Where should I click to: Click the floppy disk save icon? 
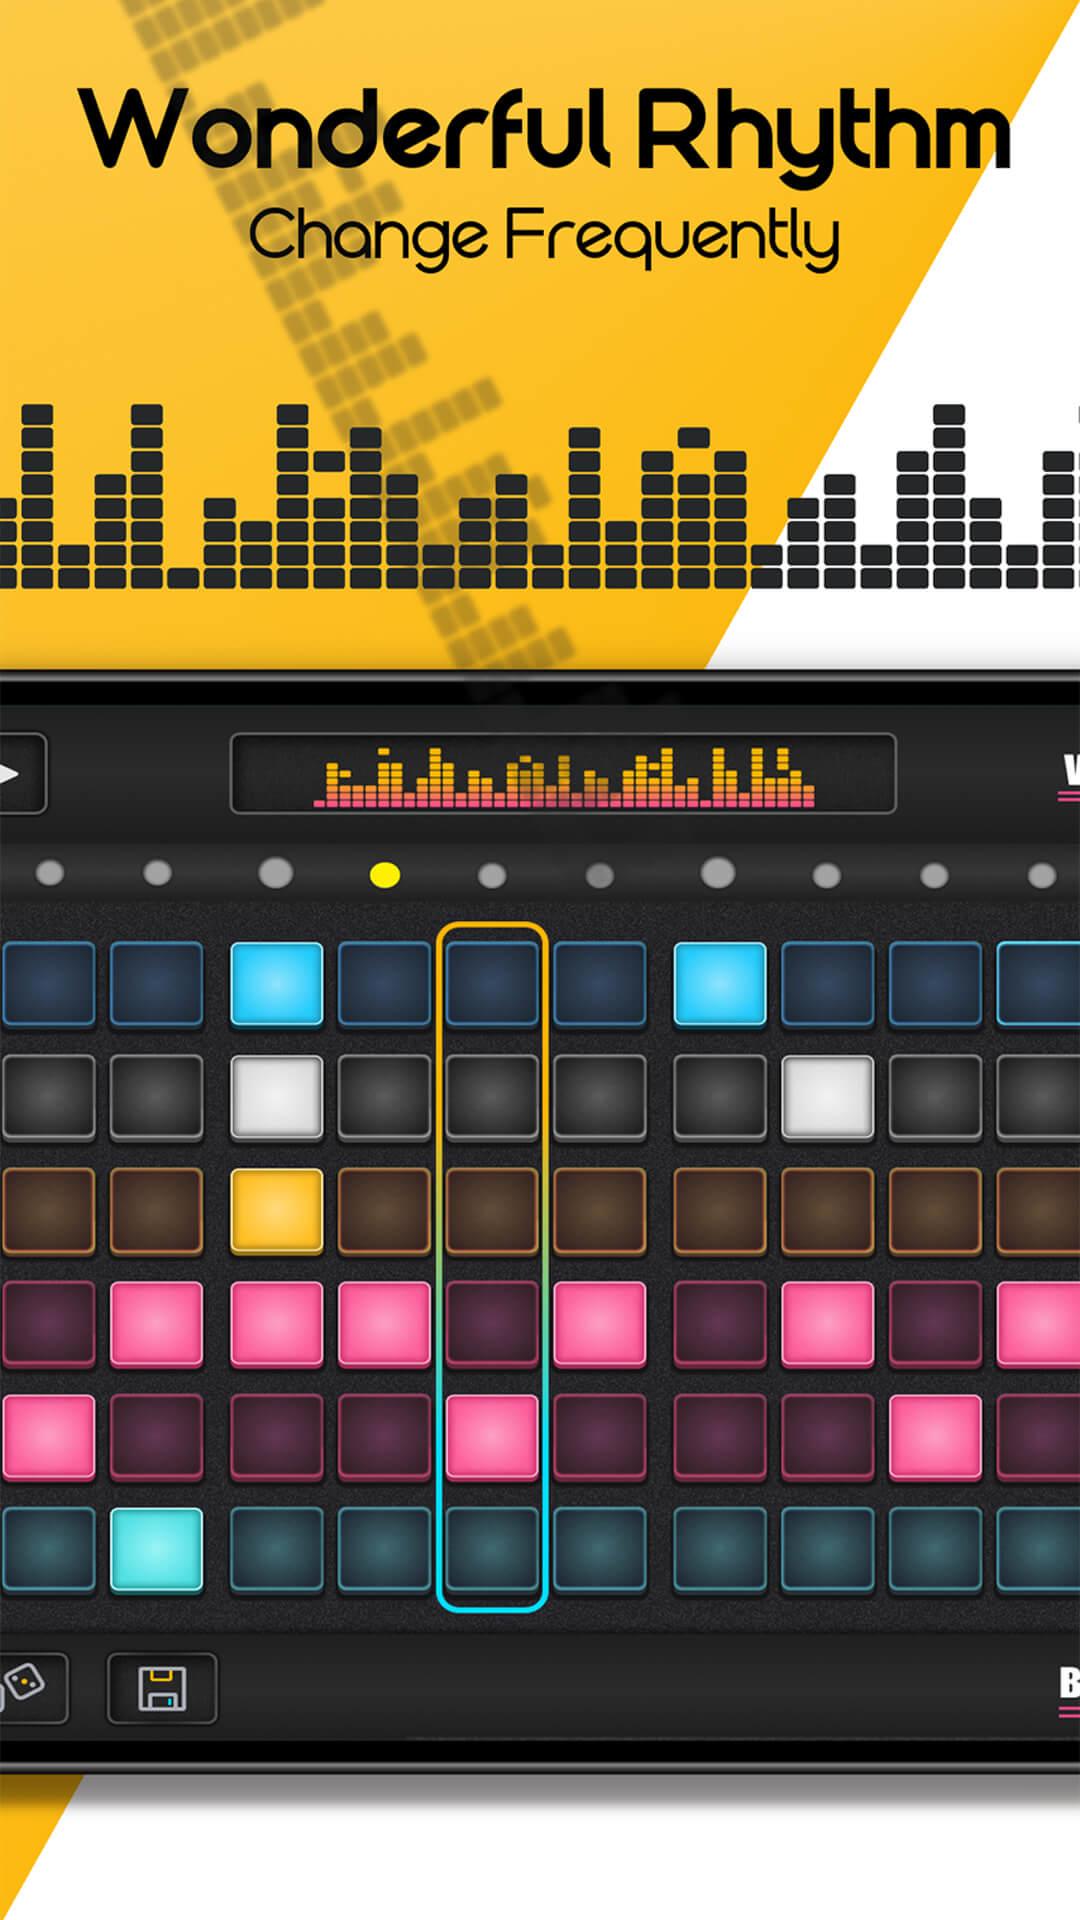[162, 1688]
